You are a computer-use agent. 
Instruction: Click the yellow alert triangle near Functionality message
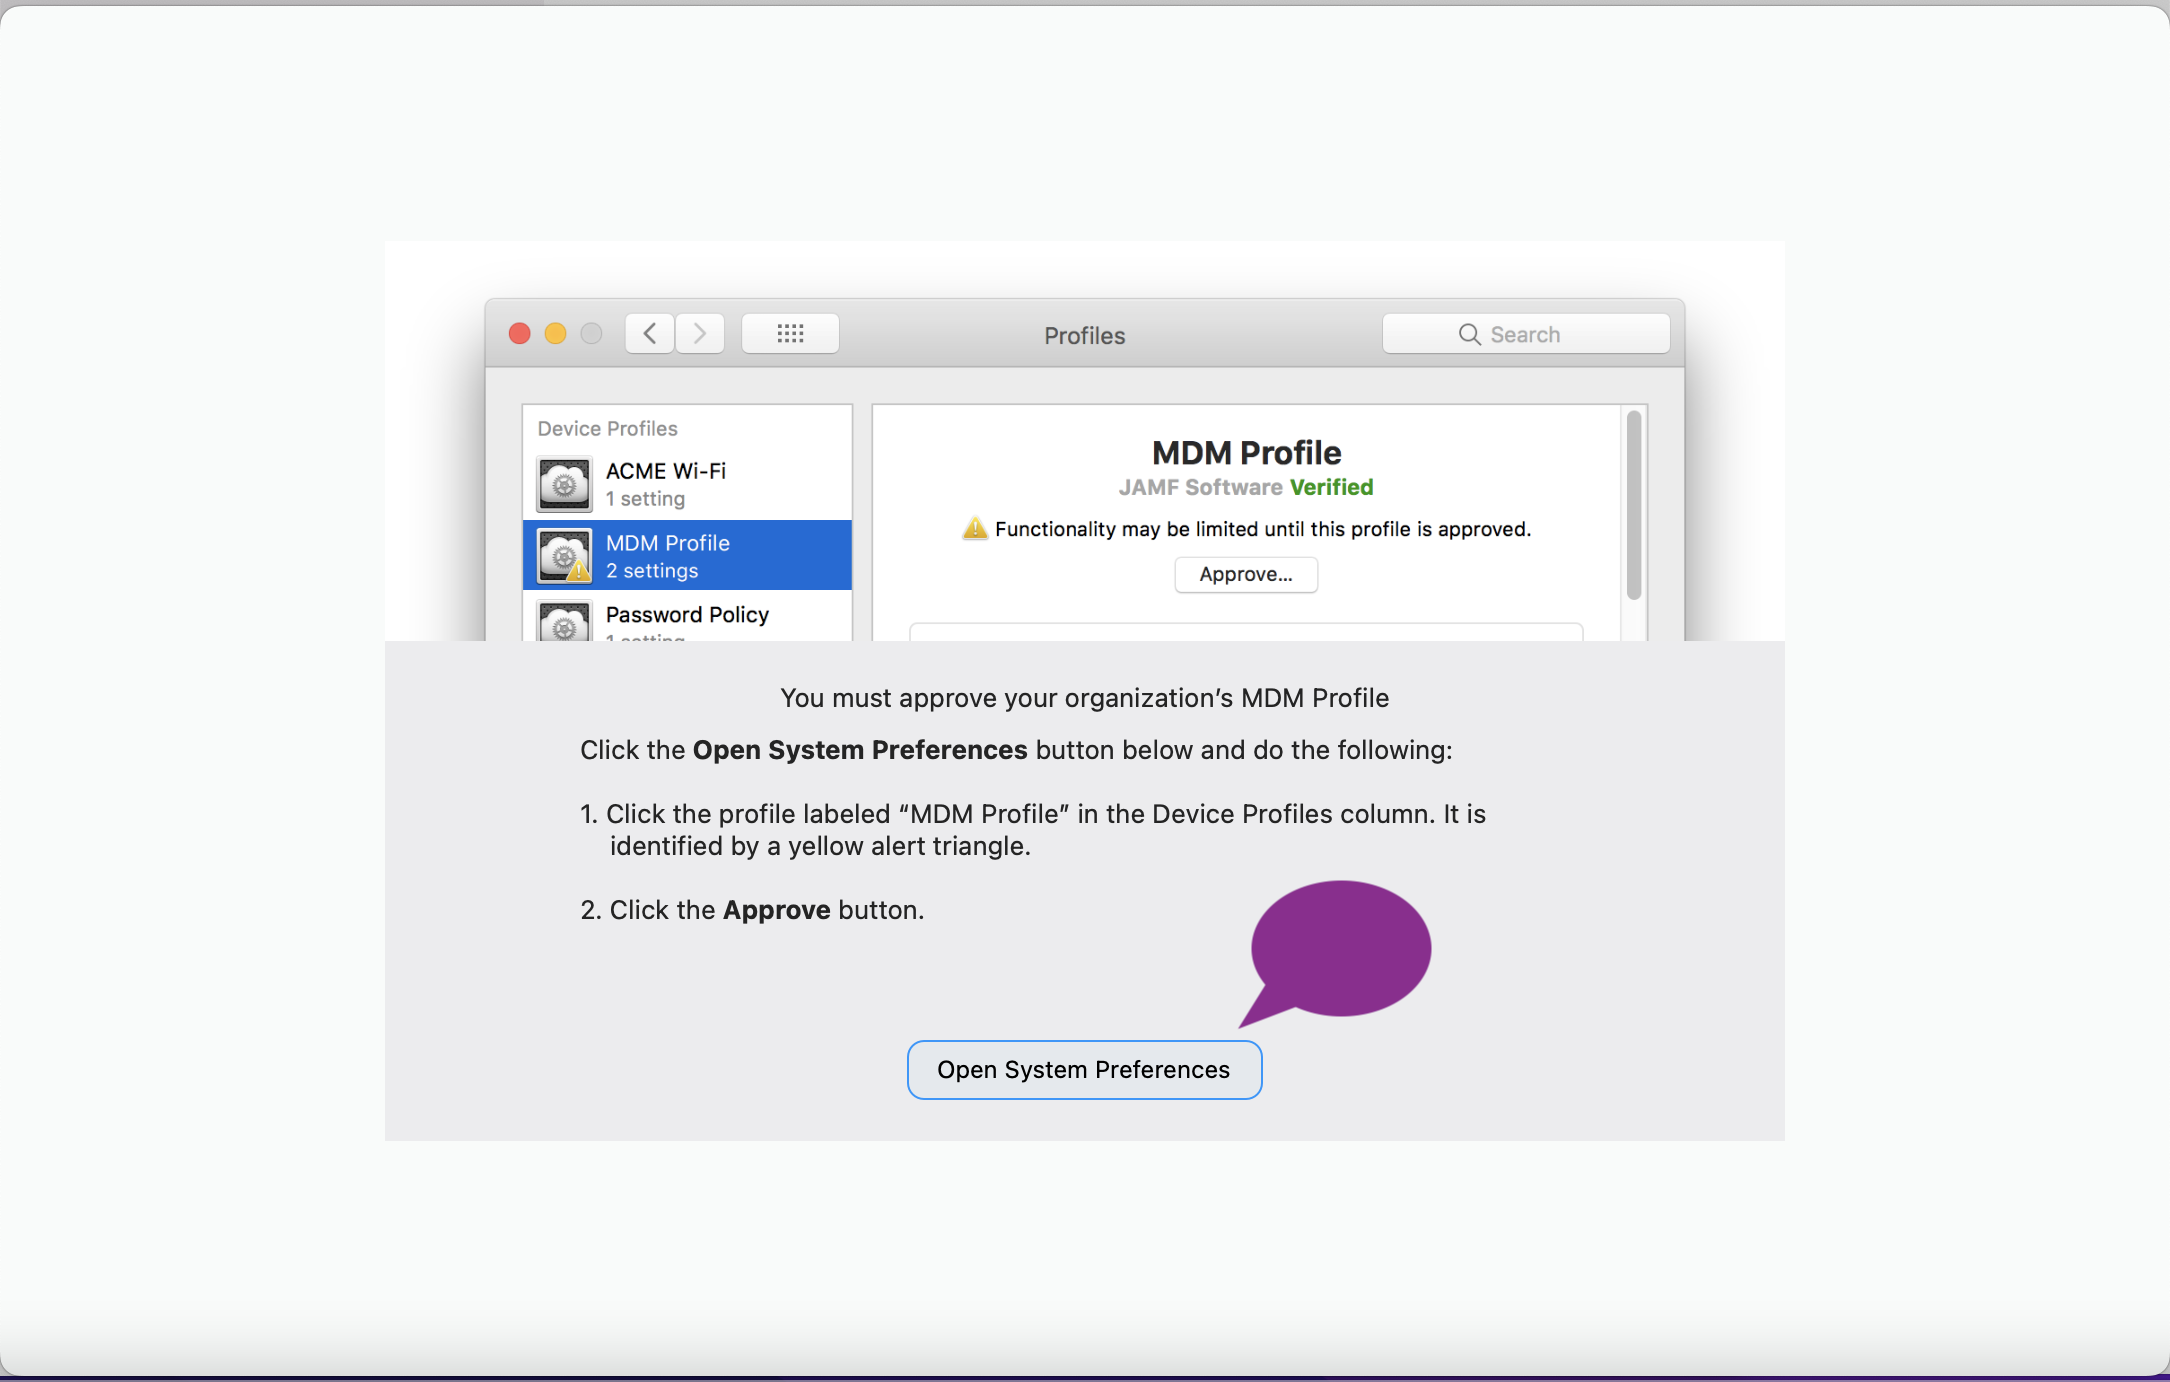tap(975, 529)
